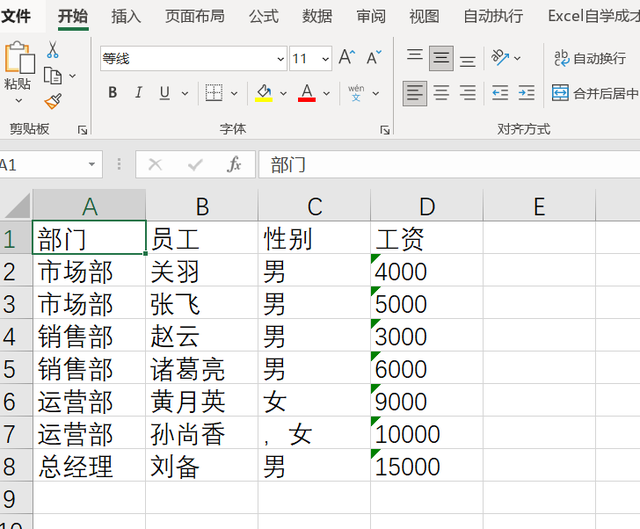Switch to the 审阅 tab
Image resolution: width=640 pixels, height=529 pixels.
click(371, 16)
